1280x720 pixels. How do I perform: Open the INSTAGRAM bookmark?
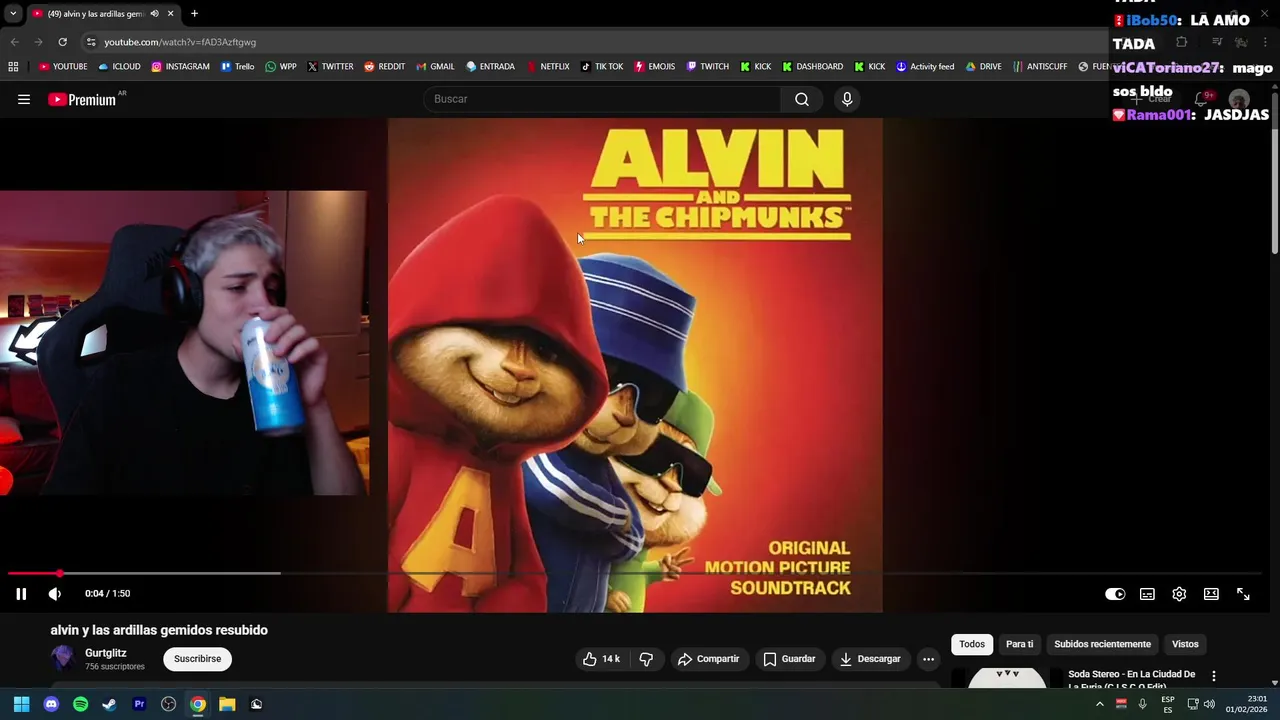(x=181, y=66)
